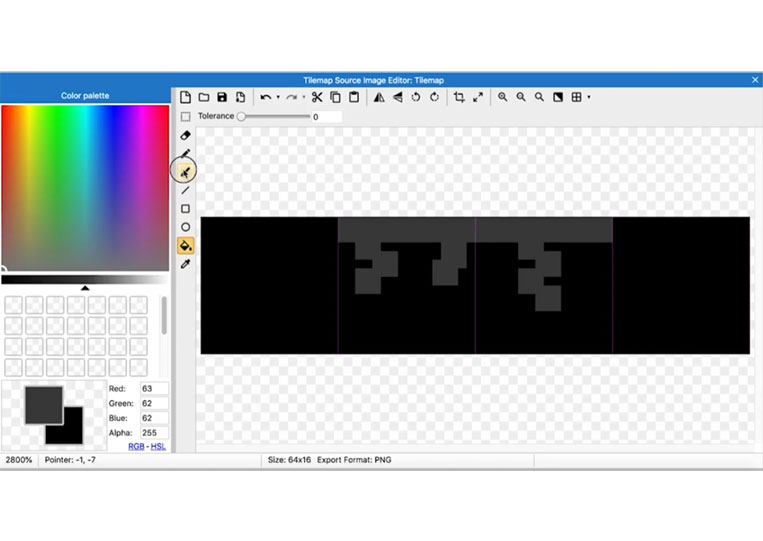Viewport: 763px width, 541px height.
Task: Open an image file with the folder icon
Action: (x=204, y=97)
